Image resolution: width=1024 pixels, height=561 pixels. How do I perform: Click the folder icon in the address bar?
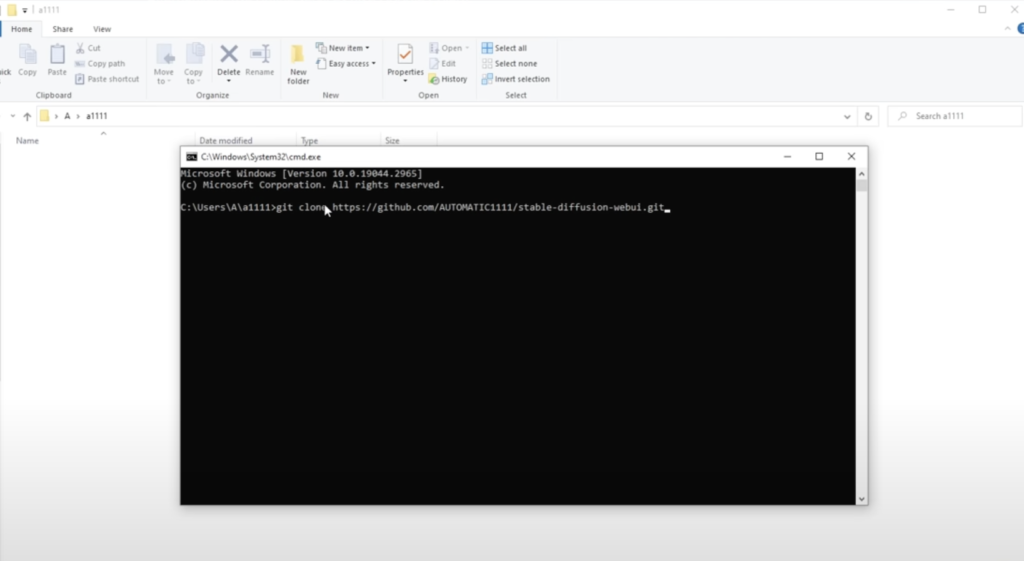tap(44, 116)
